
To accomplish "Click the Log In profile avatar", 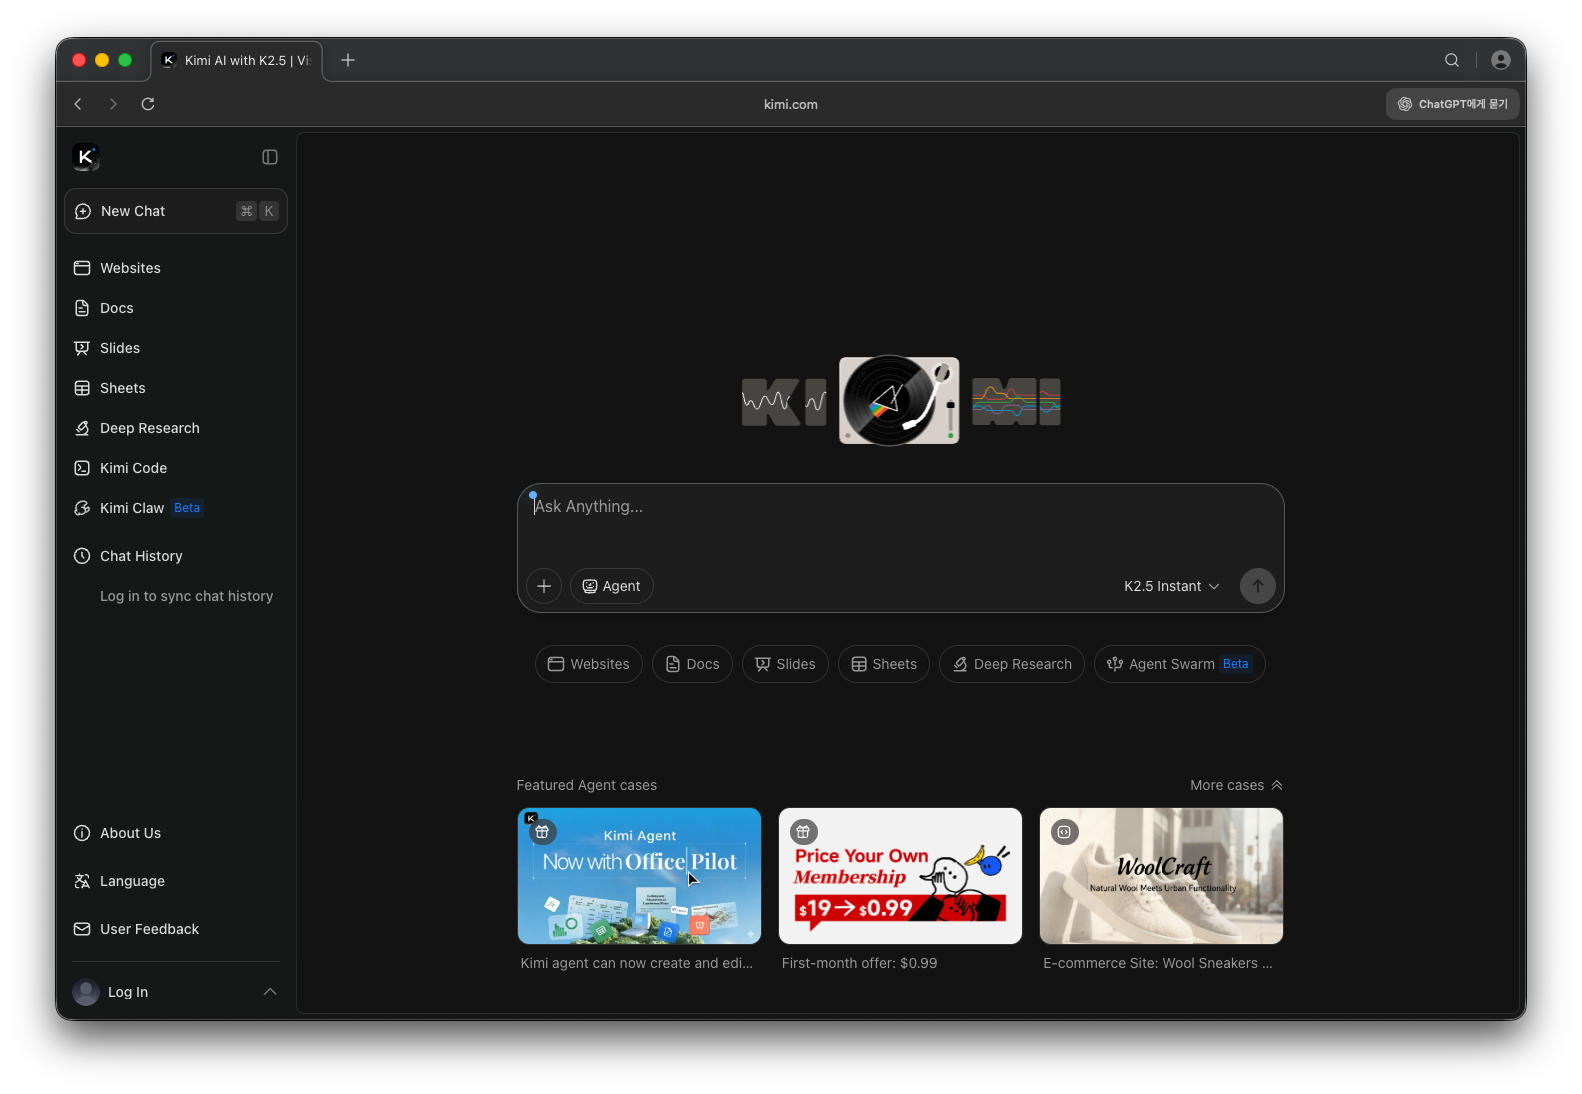I will point(86,992).
